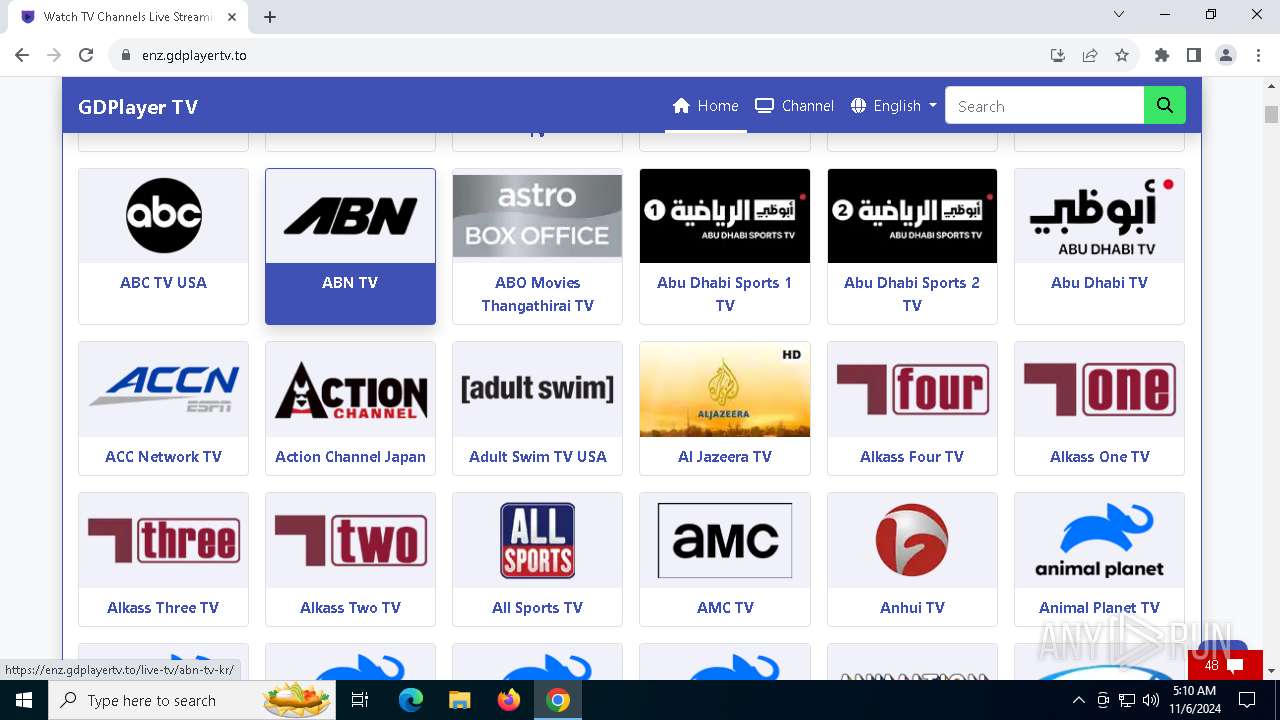Click the ABN TV title link
The image size is (1280, 720).
click(x=350, y=282)
